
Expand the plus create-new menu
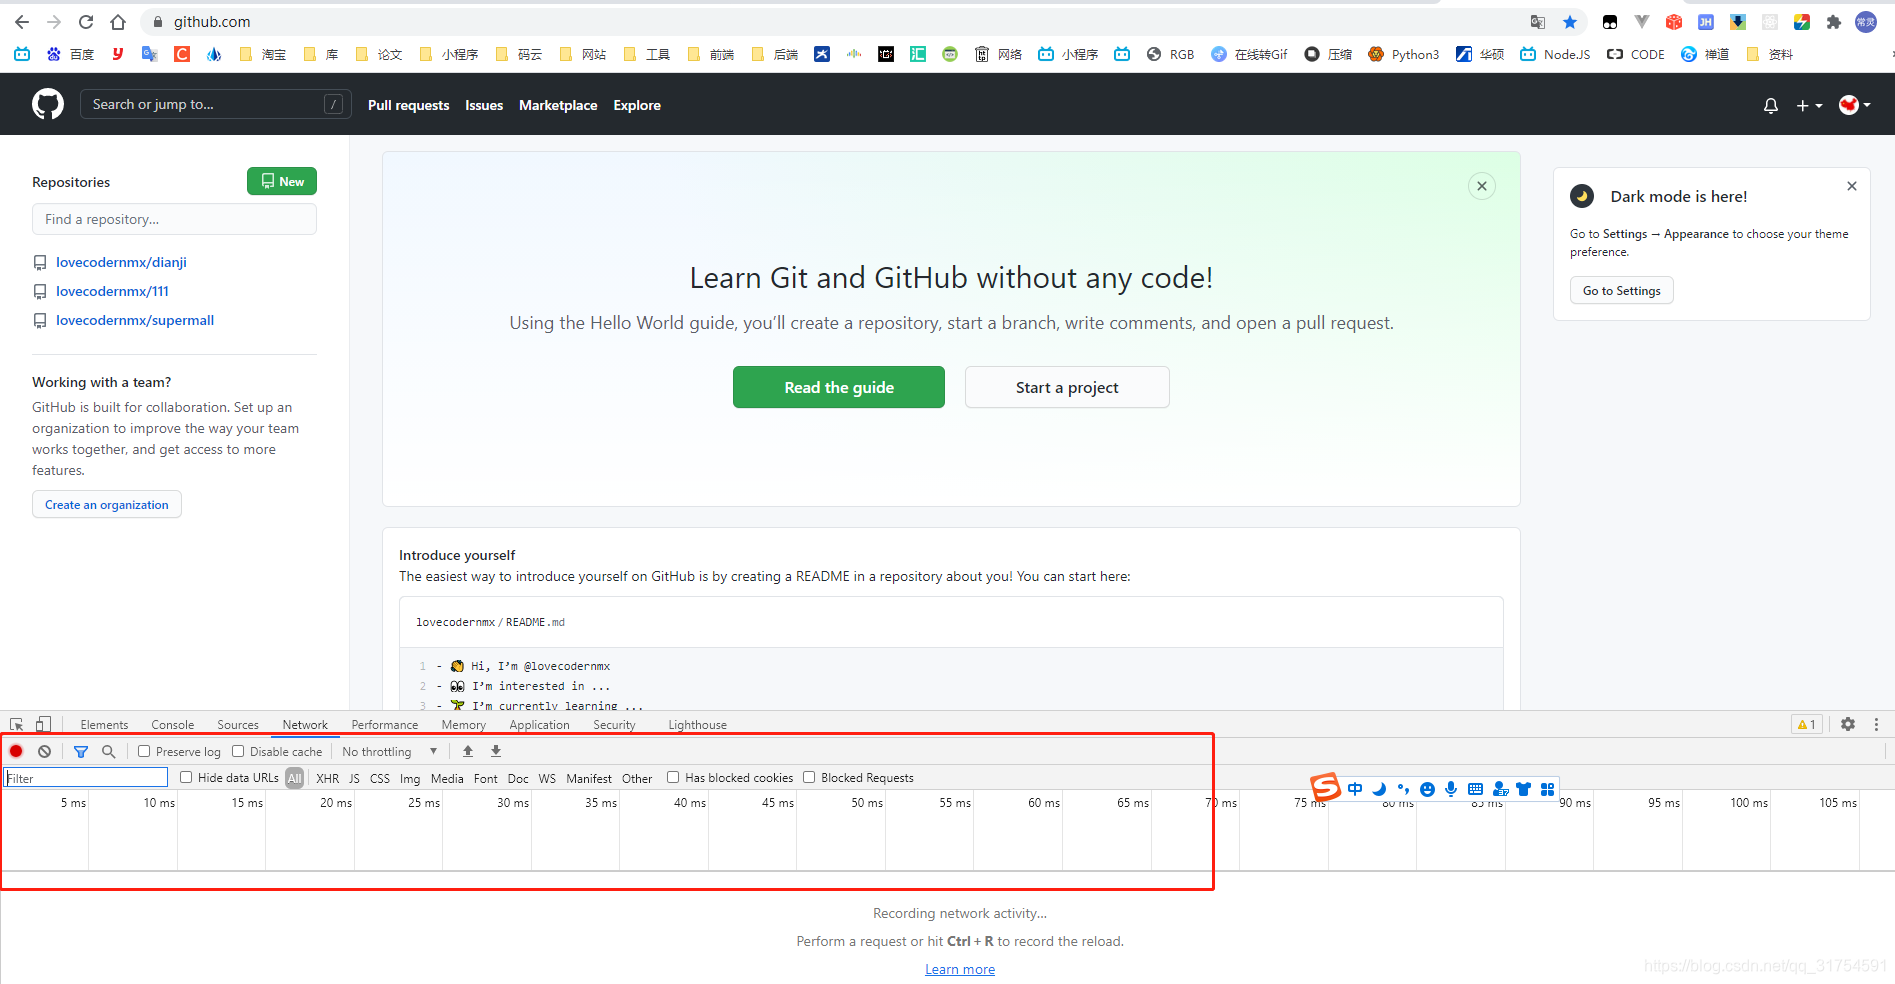tap(1809, 105)
